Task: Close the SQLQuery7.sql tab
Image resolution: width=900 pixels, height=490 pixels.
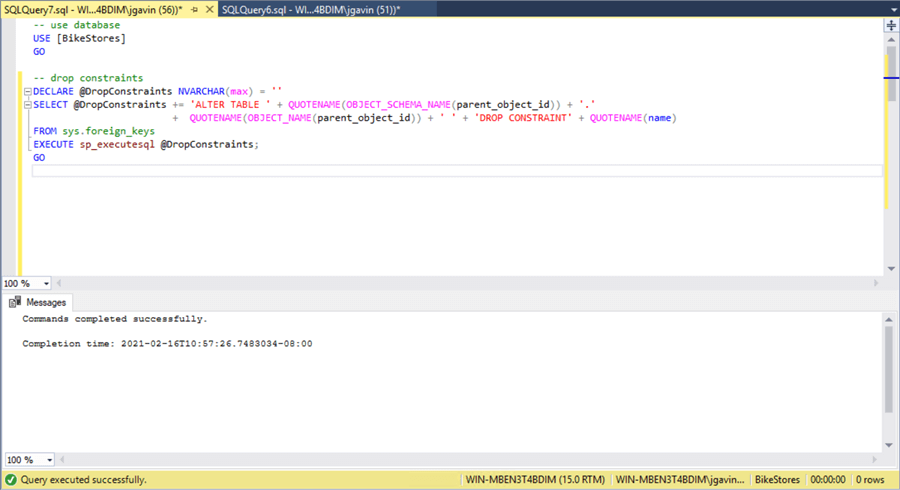Action: pos(210,10)
